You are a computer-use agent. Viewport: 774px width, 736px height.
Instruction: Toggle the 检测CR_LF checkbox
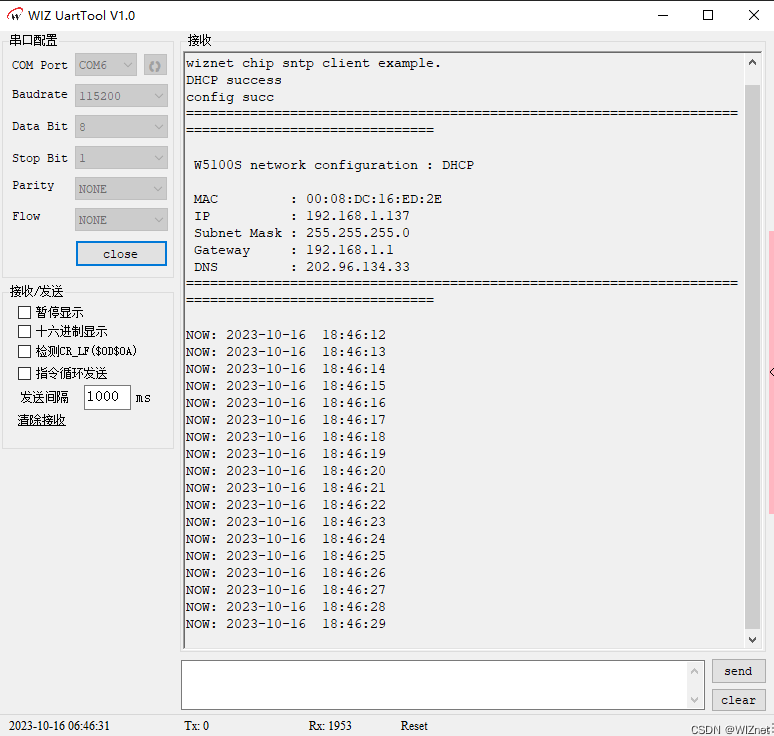24,351
